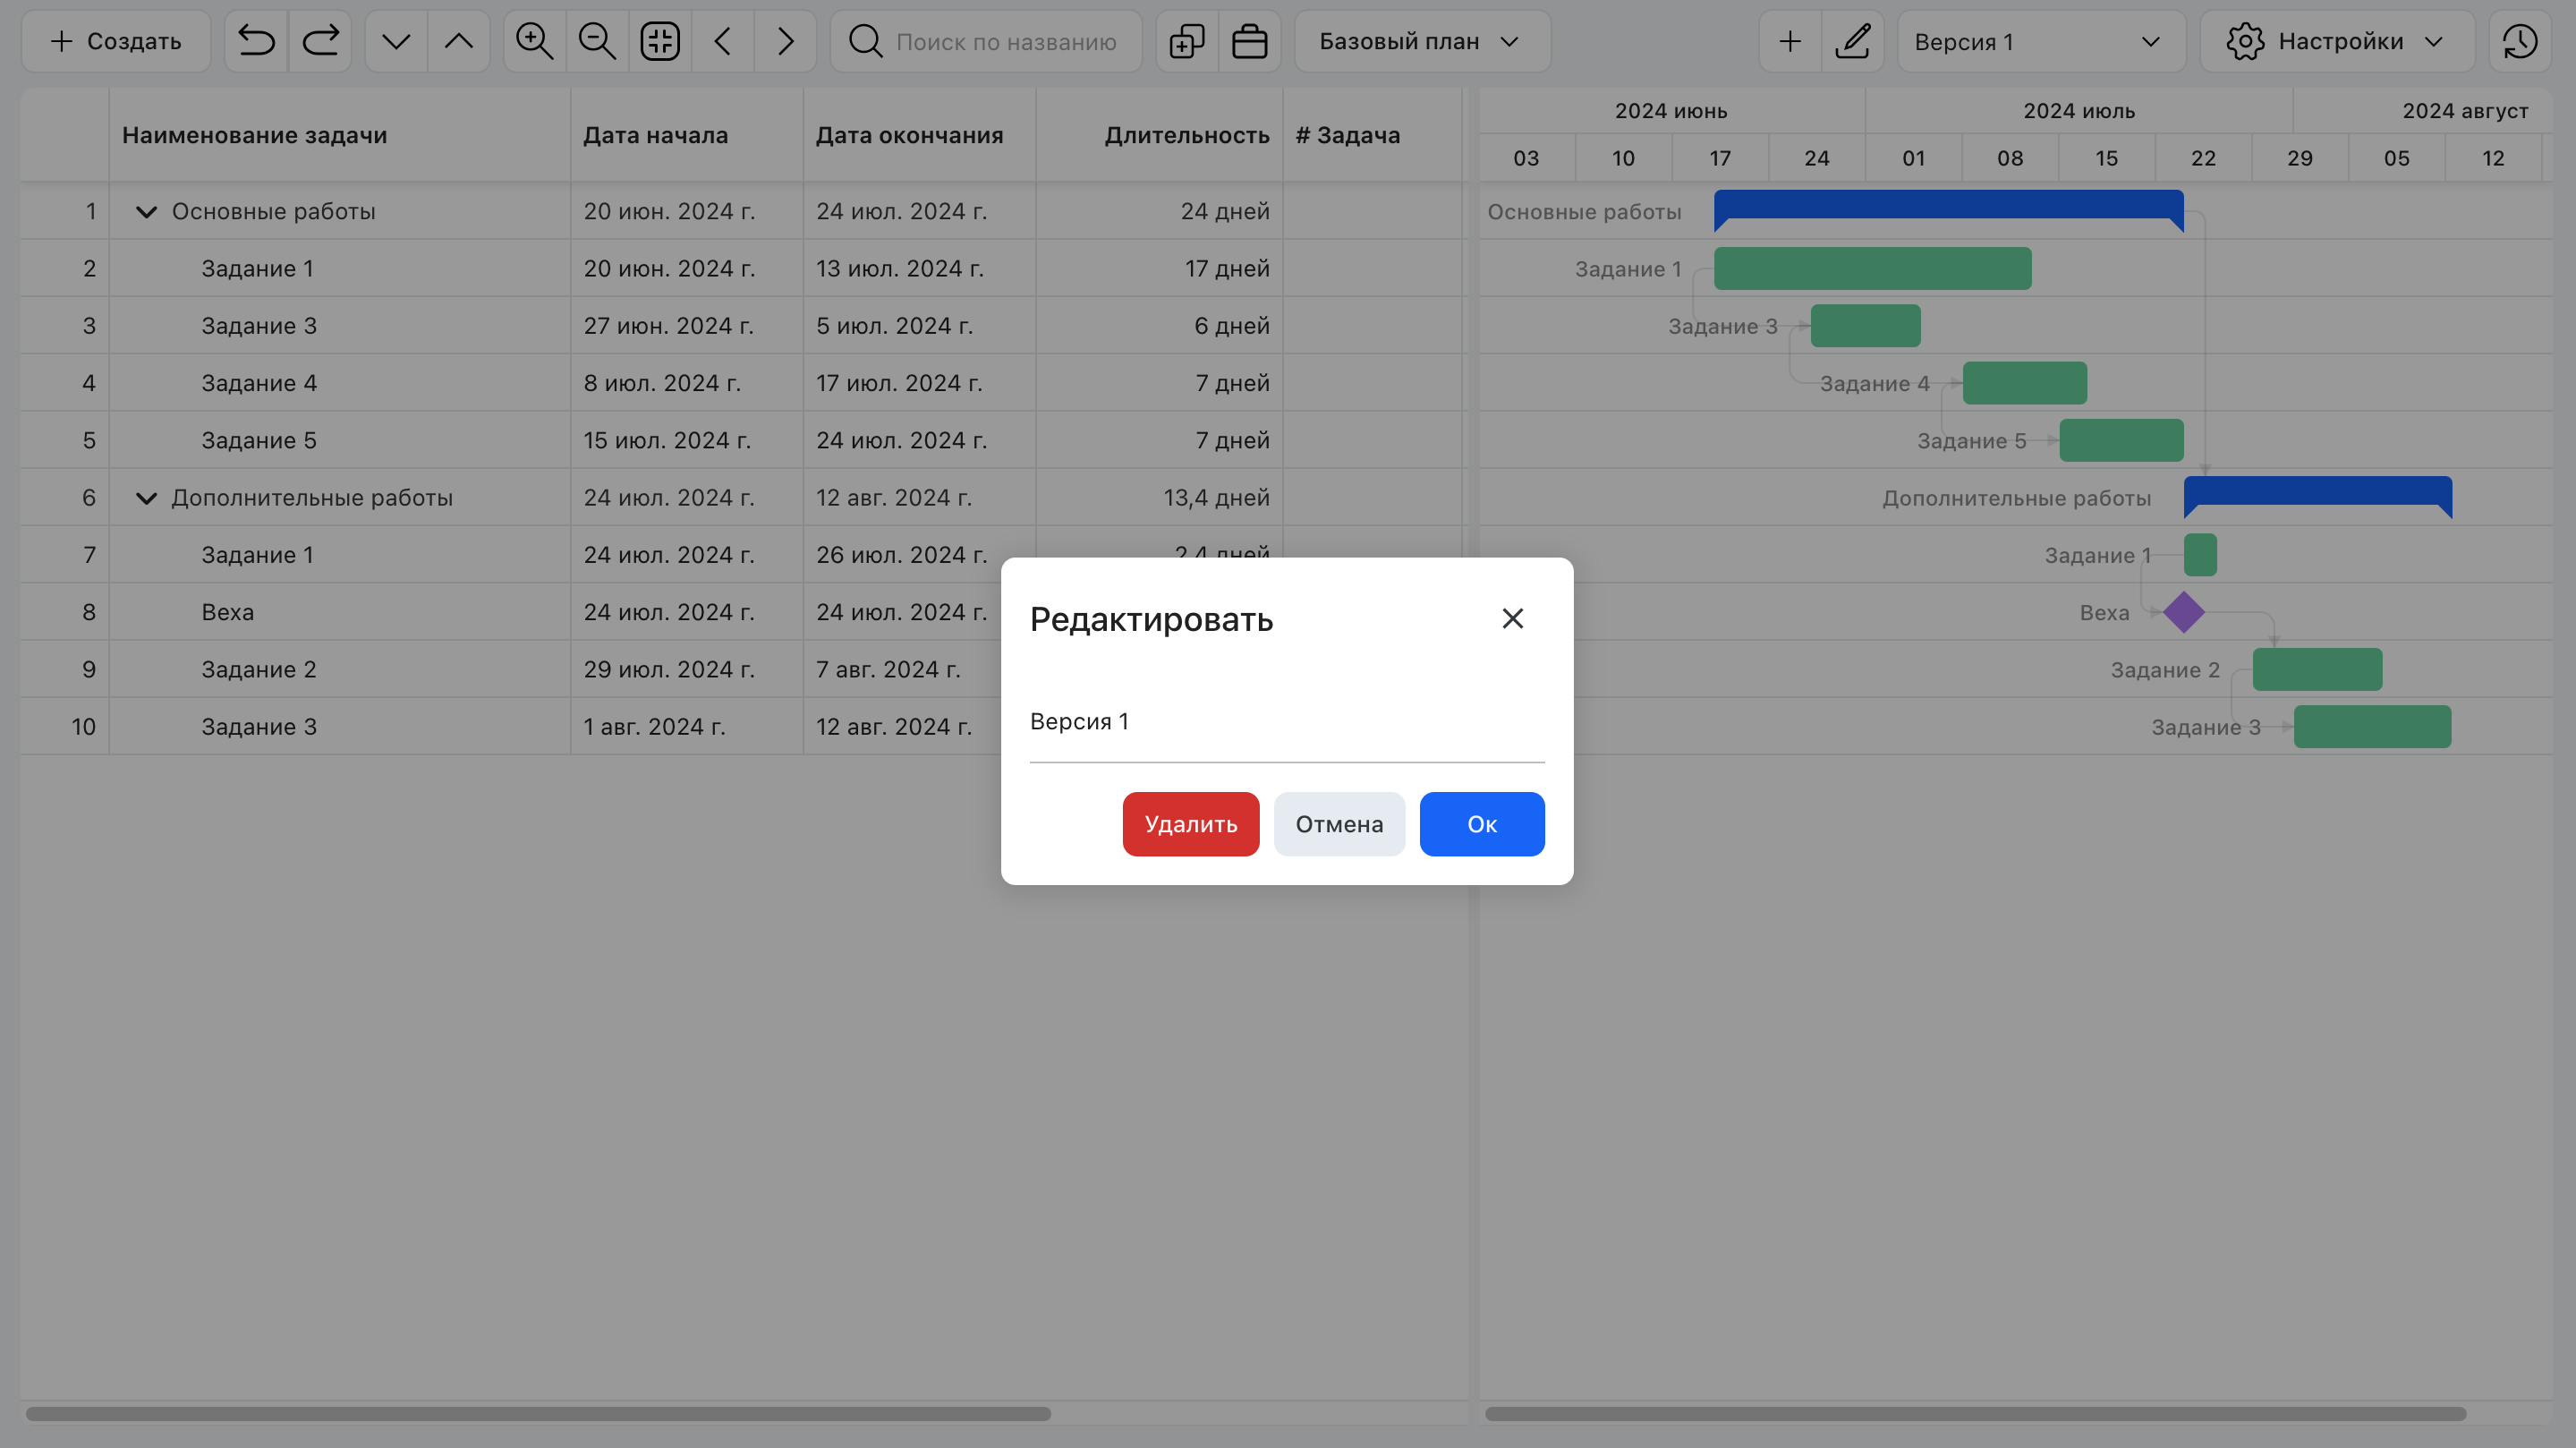Click the 2024 июль month header
Viewport: 2576px width, 1448px height.
2079,111
